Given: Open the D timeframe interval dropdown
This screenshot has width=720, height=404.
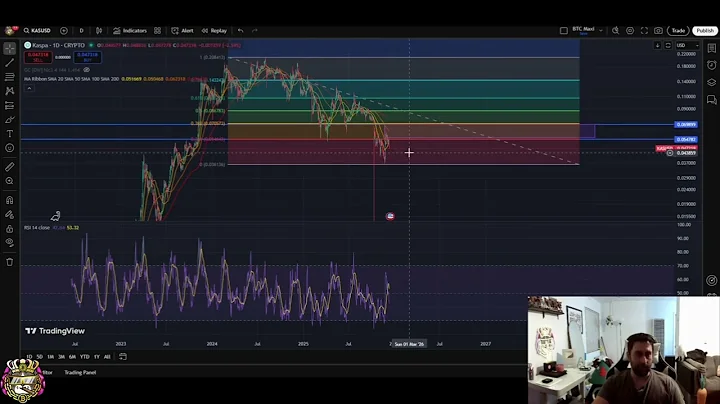Looking at the screenshot, I should coord(81,31).
